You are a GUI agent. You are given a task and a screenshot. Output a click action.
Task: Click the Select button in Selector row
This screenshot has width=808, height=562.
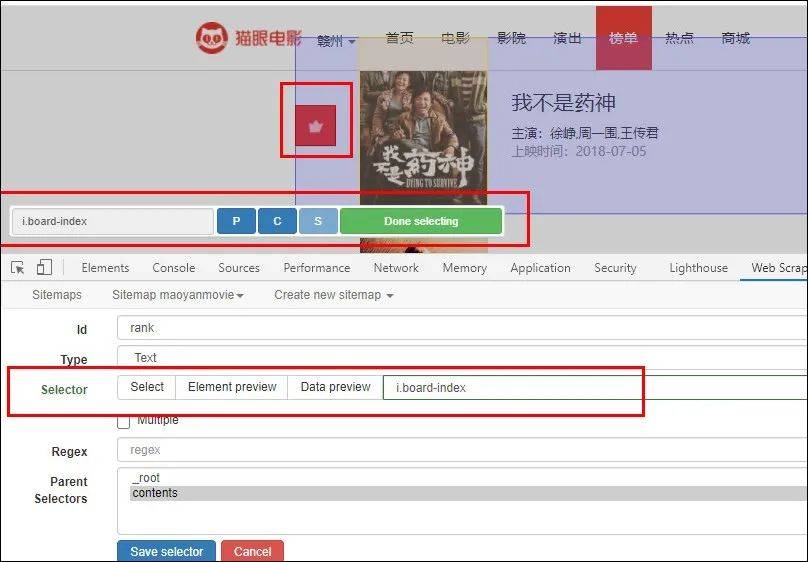pyautogui.click(x=147, y=387)
